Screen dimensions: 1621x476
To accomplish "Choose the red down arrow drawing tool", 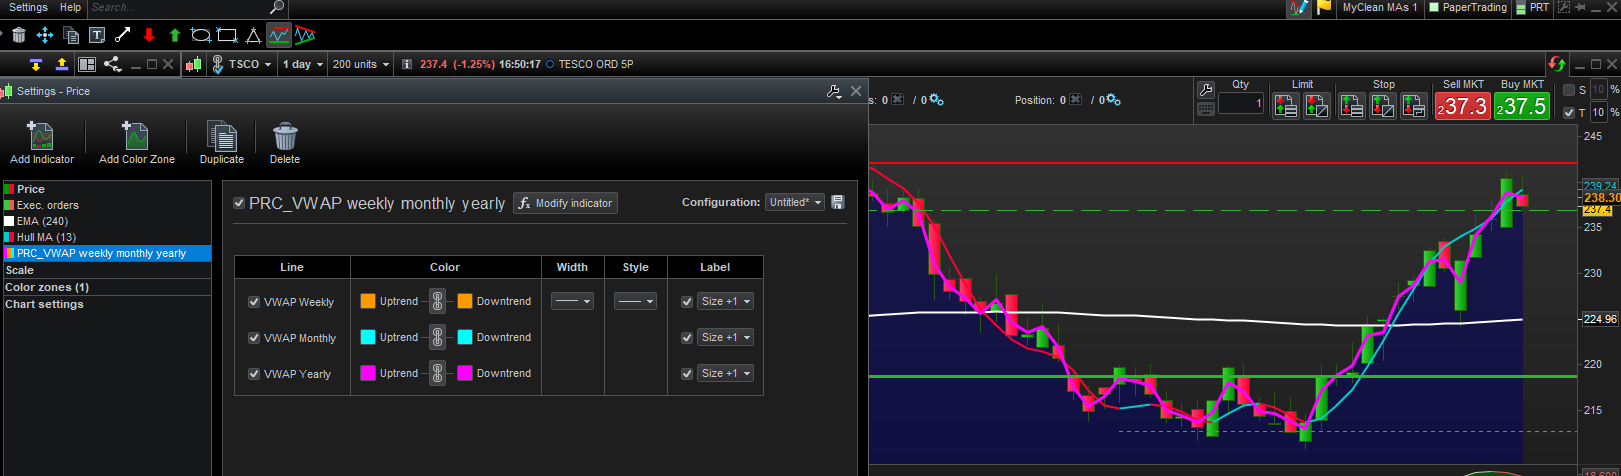I will click(x=149, y=35).
